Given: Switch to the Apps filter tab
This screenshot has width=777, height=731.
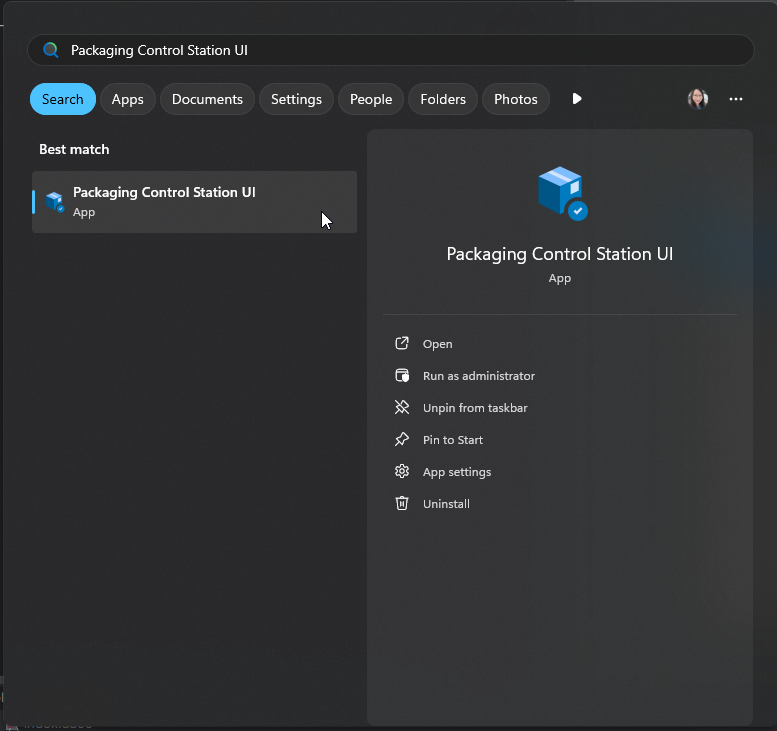Looking at the screenshot, I should [x=128, y=99].
